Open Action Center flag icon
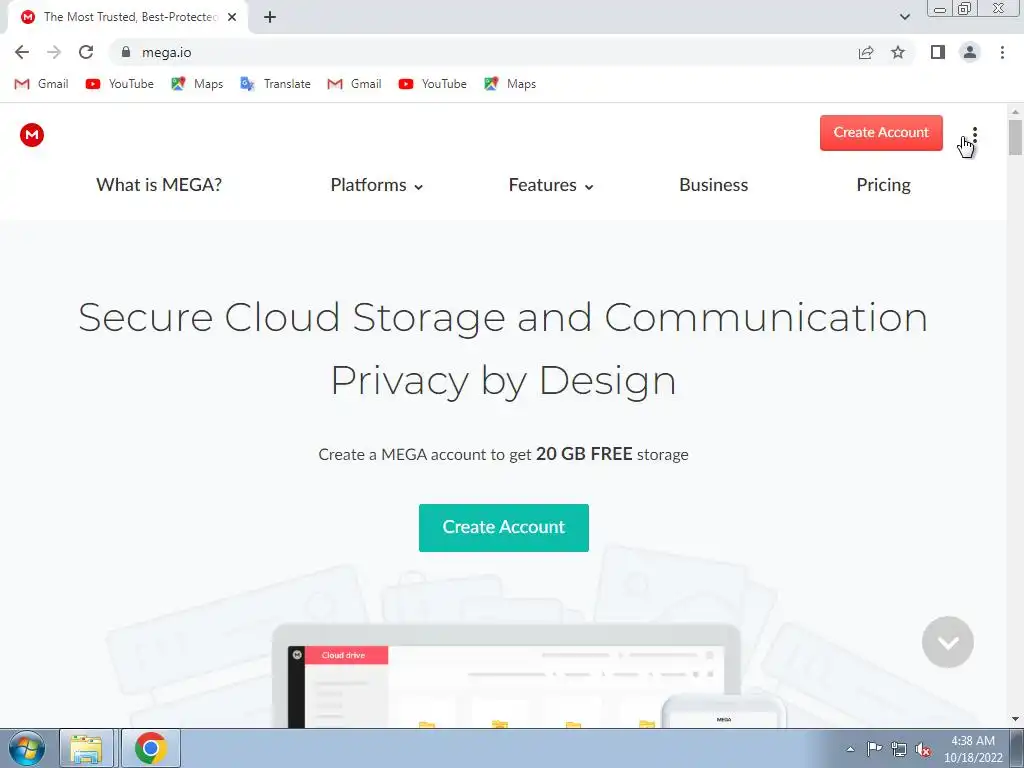Image resolution: width=1024 pixels, height=768 pixels. (x=874, y=748)
